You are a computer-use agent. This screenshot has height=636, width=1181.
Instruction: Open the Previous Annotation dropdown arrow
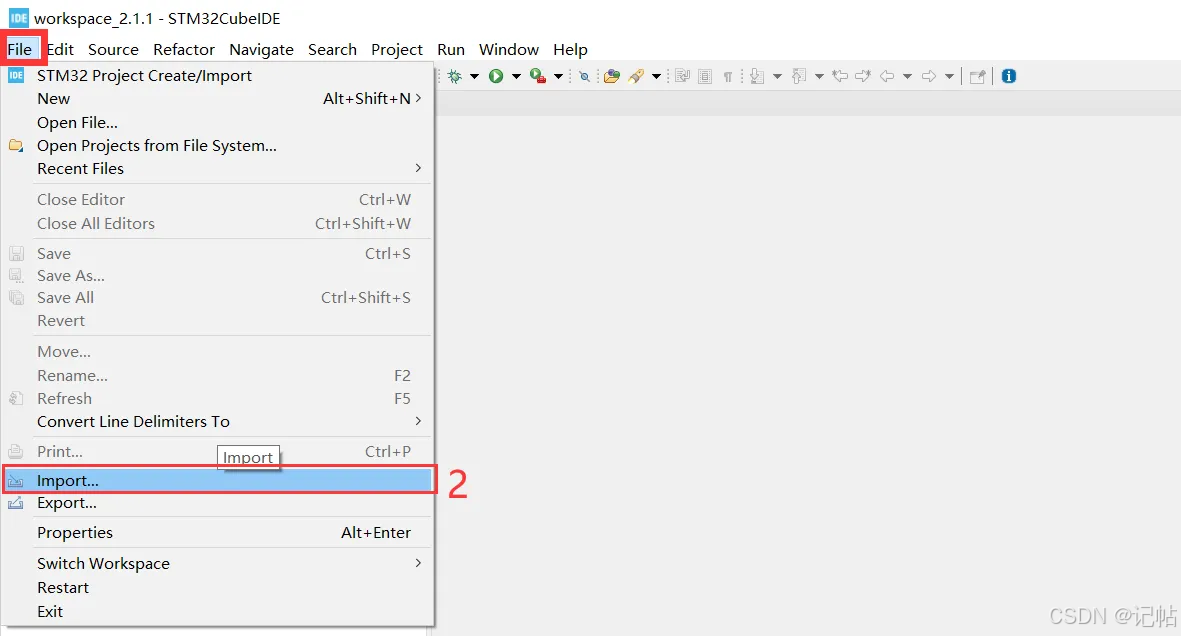(819, 76)
